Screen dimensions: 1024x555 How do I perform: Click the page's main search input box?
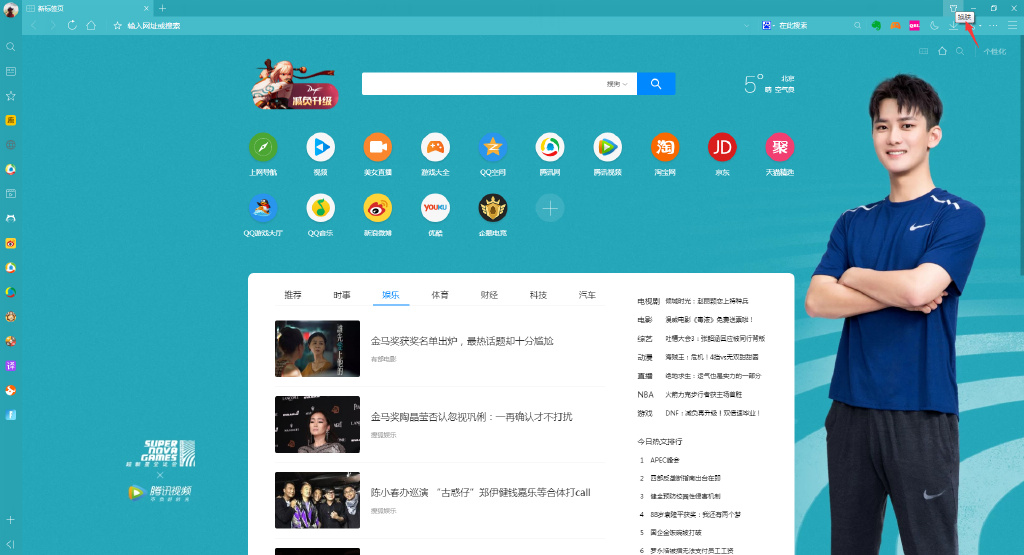(483, 84)
